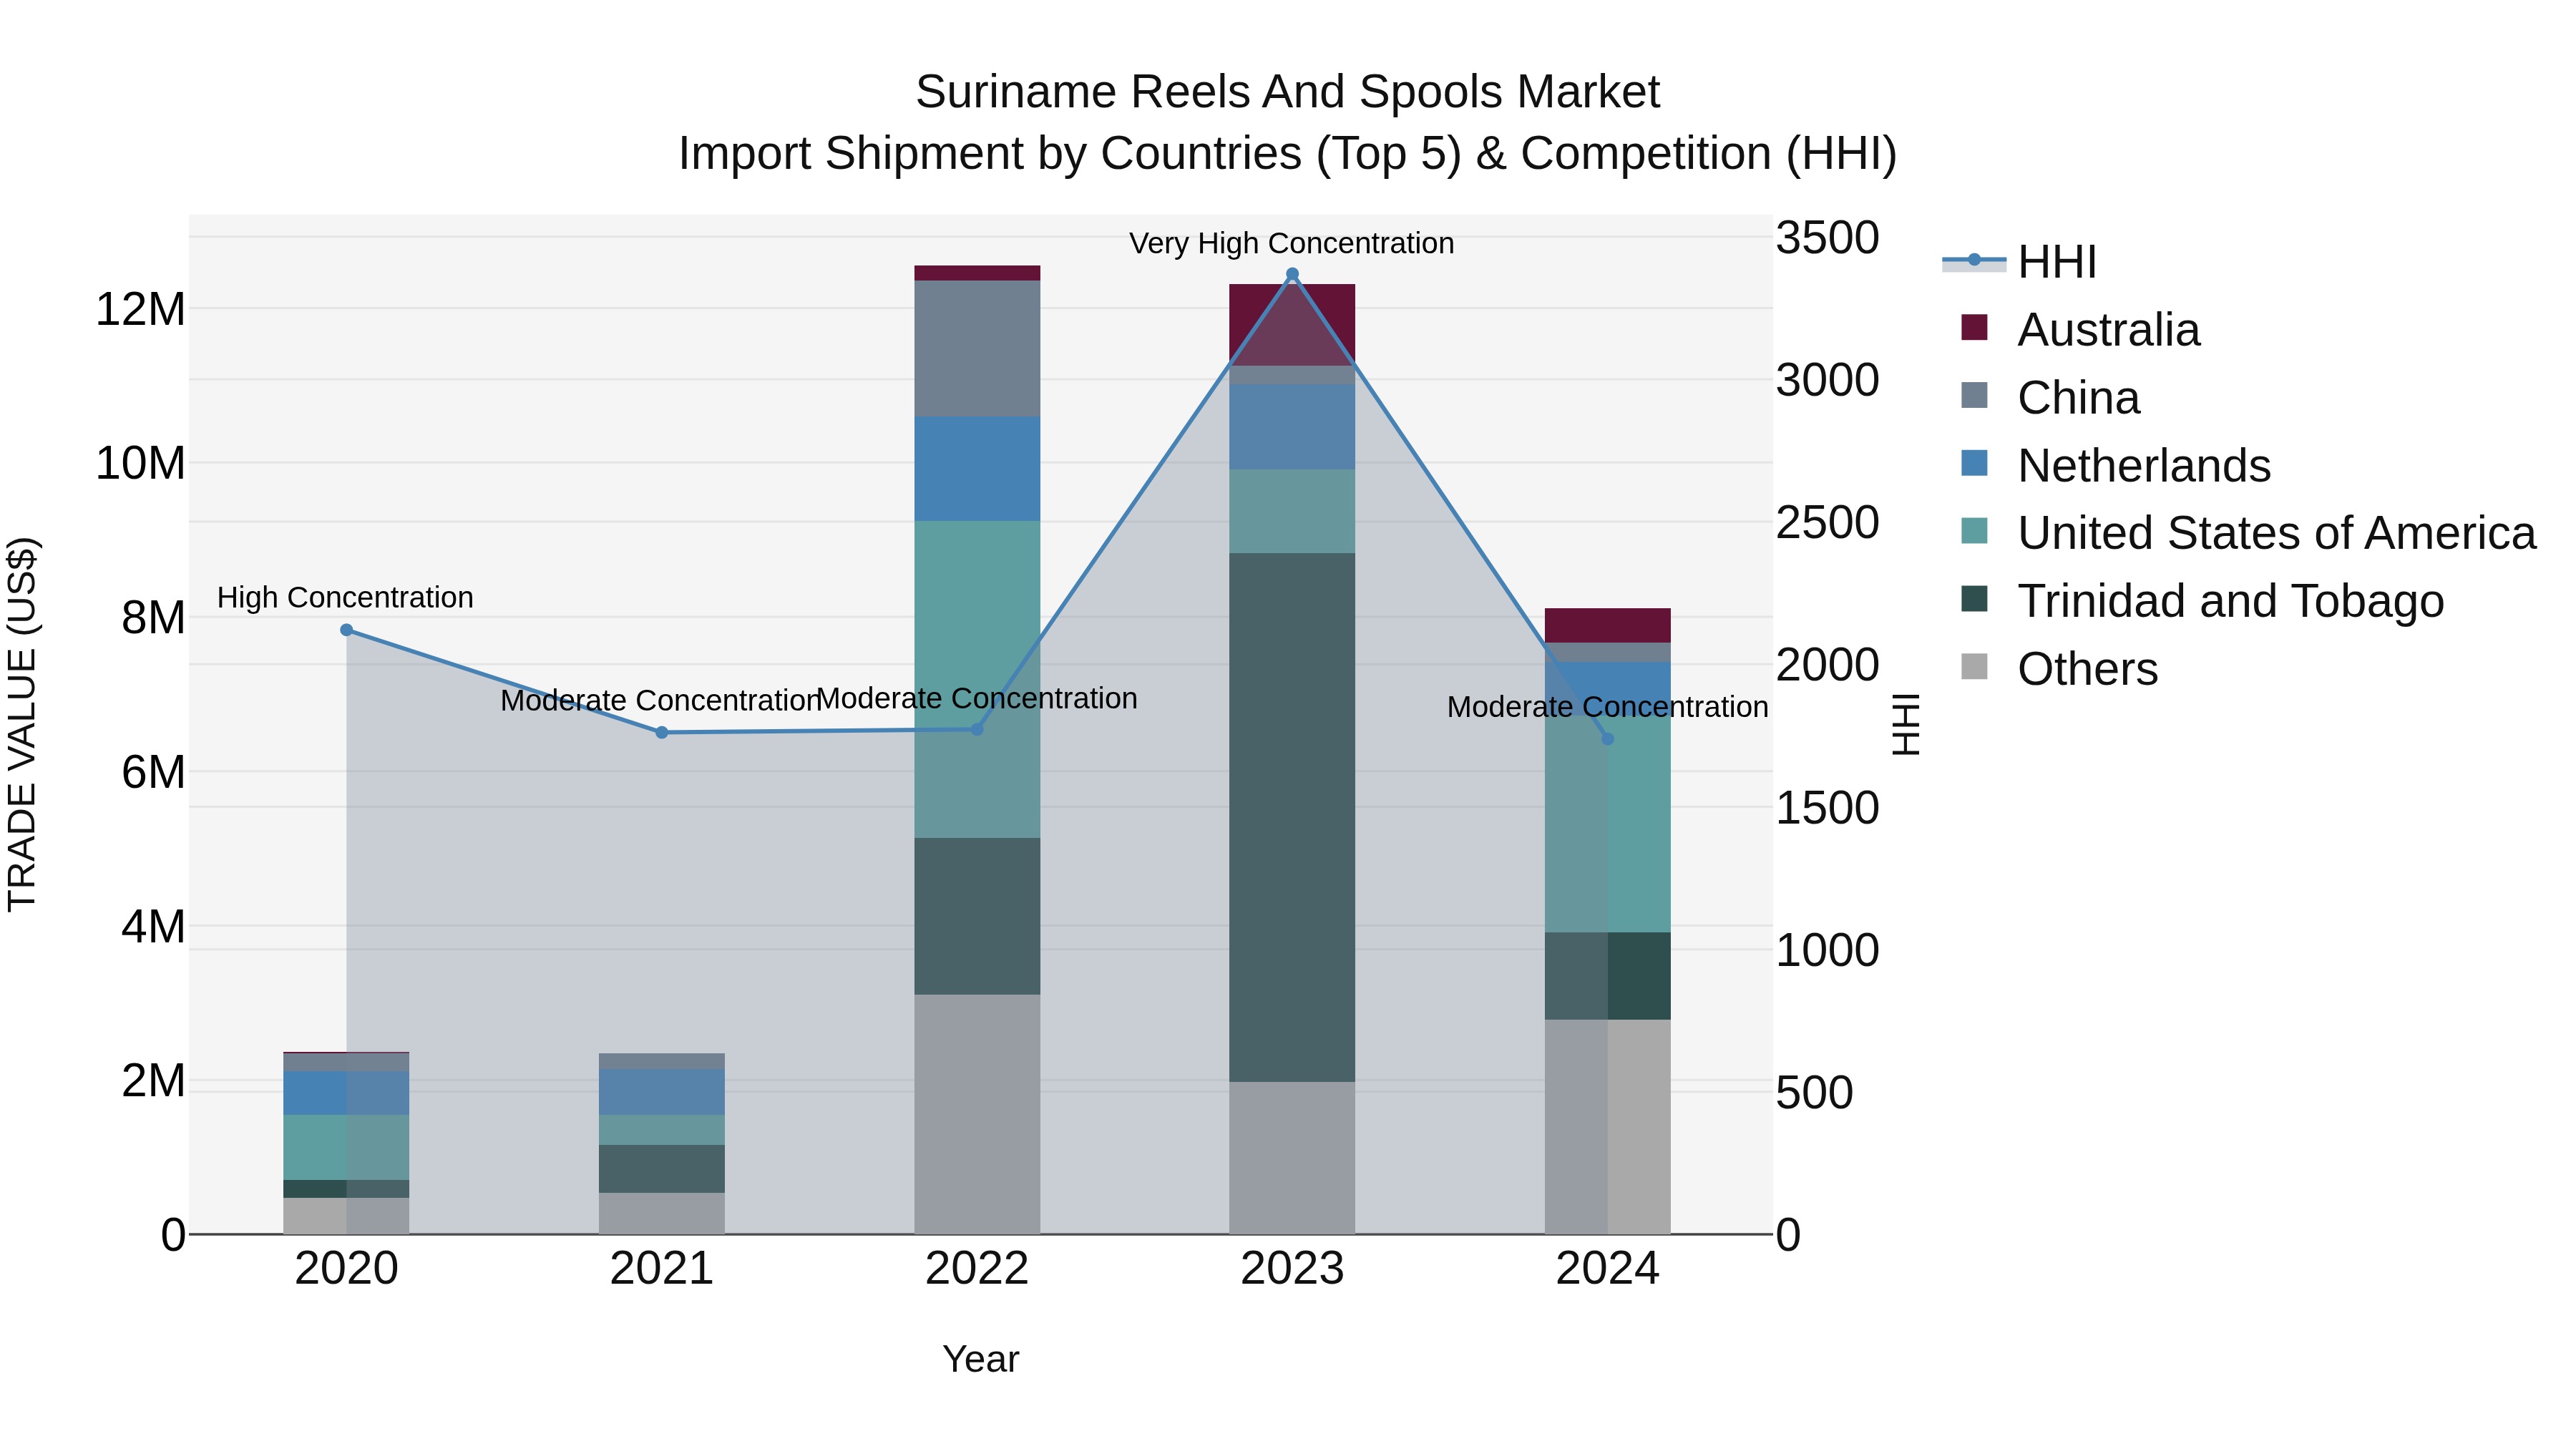The image size is (2576, 1449).
Task: Click the Australia maroon legend swatch
Action: tap(1974, 327)
